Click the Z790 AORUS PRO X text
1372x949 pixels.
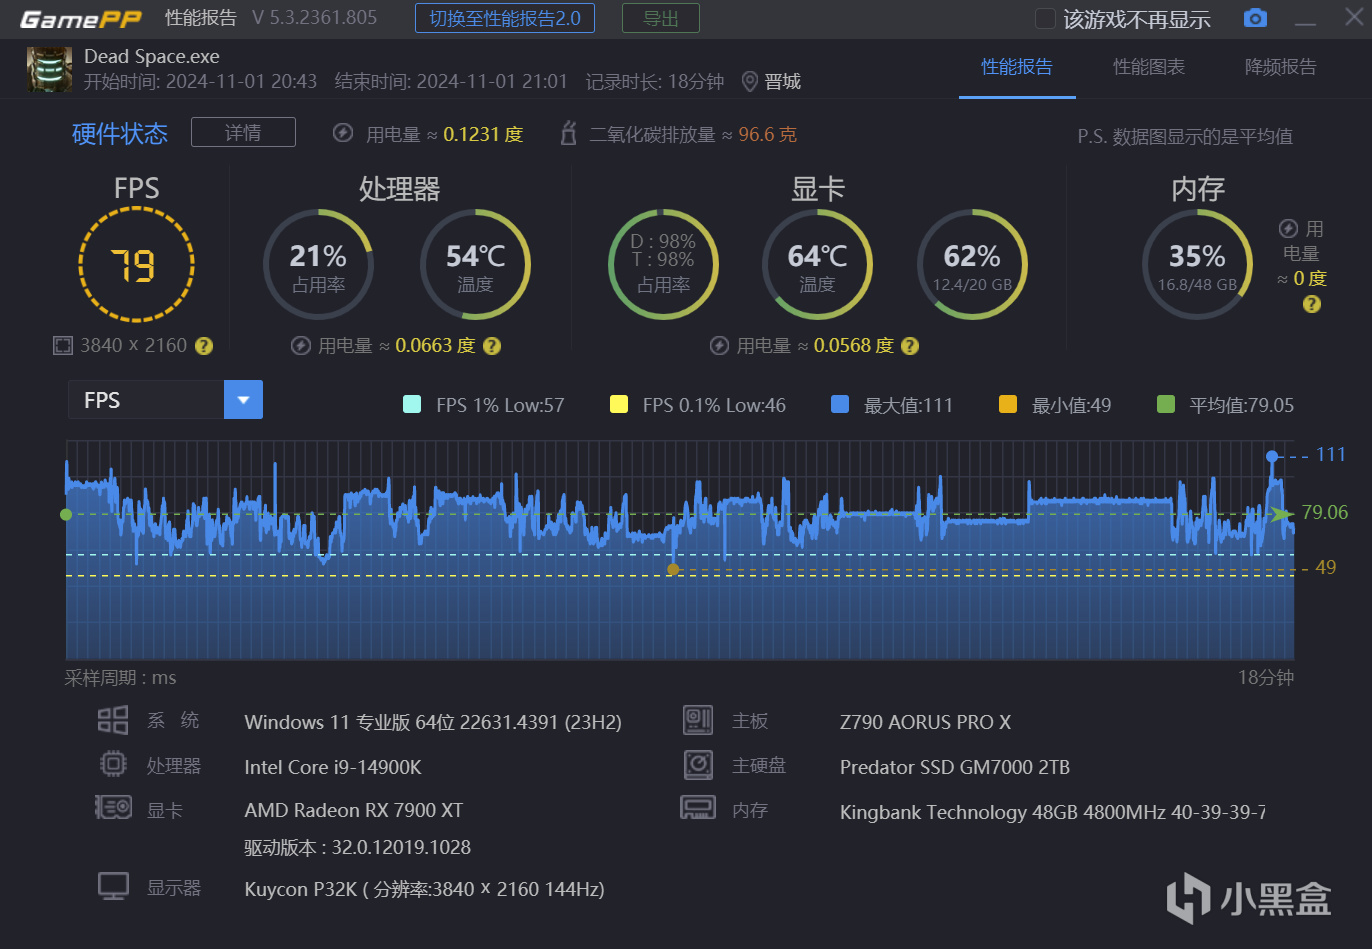[926, 722]
